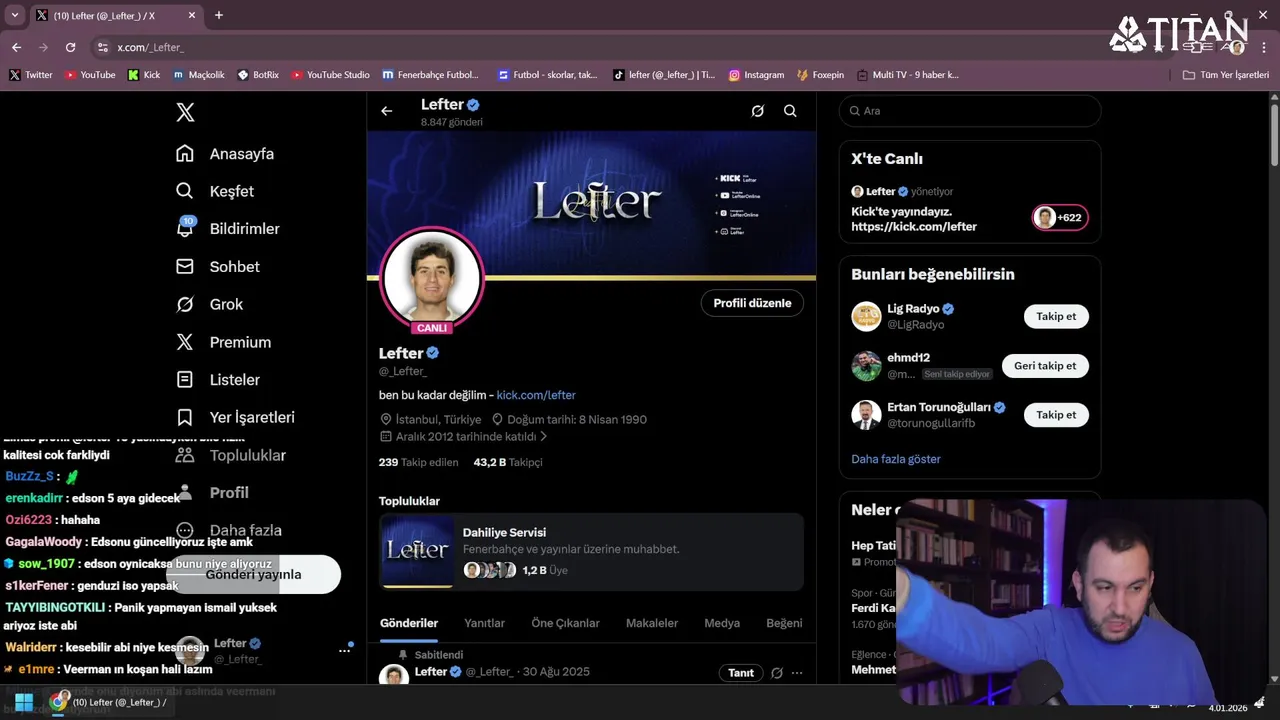1280x720 pixels.
Task: Open Kick bookmark
Action: (143, 75)
